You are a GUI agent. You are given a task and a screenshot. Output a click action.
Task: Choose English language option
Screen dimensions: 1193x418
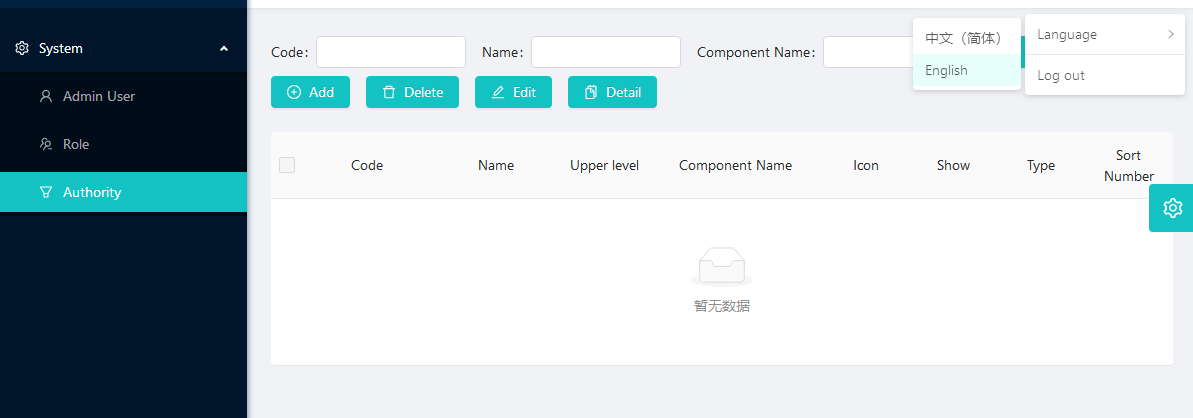(967, 70)
